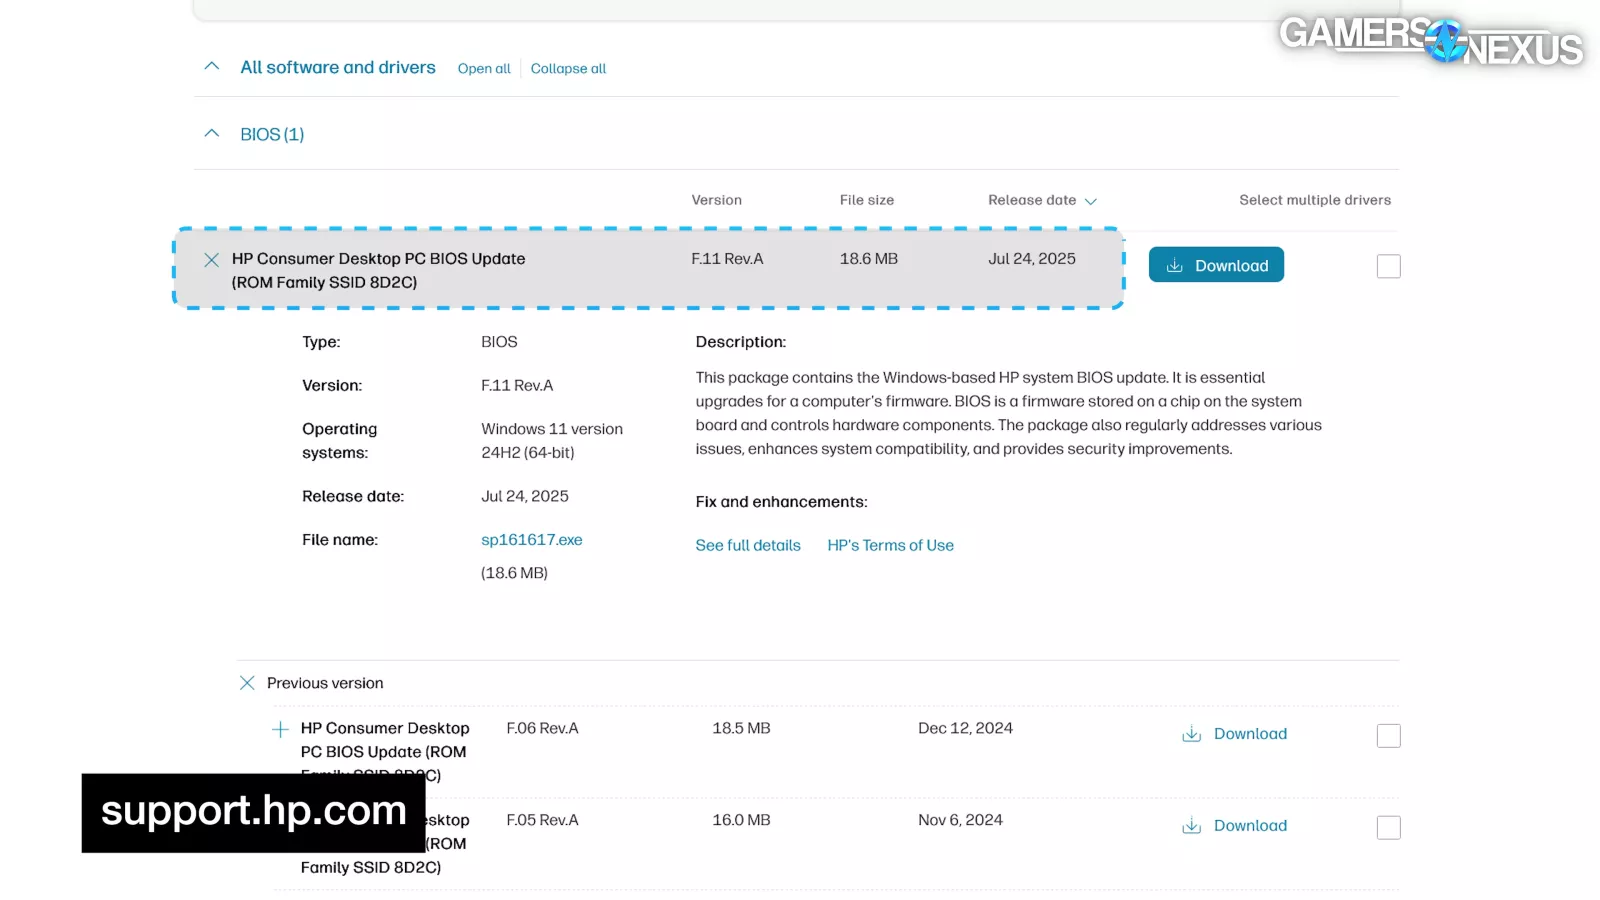This screenshot has height=900, width=1600.
Task: Expand F.06 Rev.A entry with plus icon
Action: click(x=280, y=729)
